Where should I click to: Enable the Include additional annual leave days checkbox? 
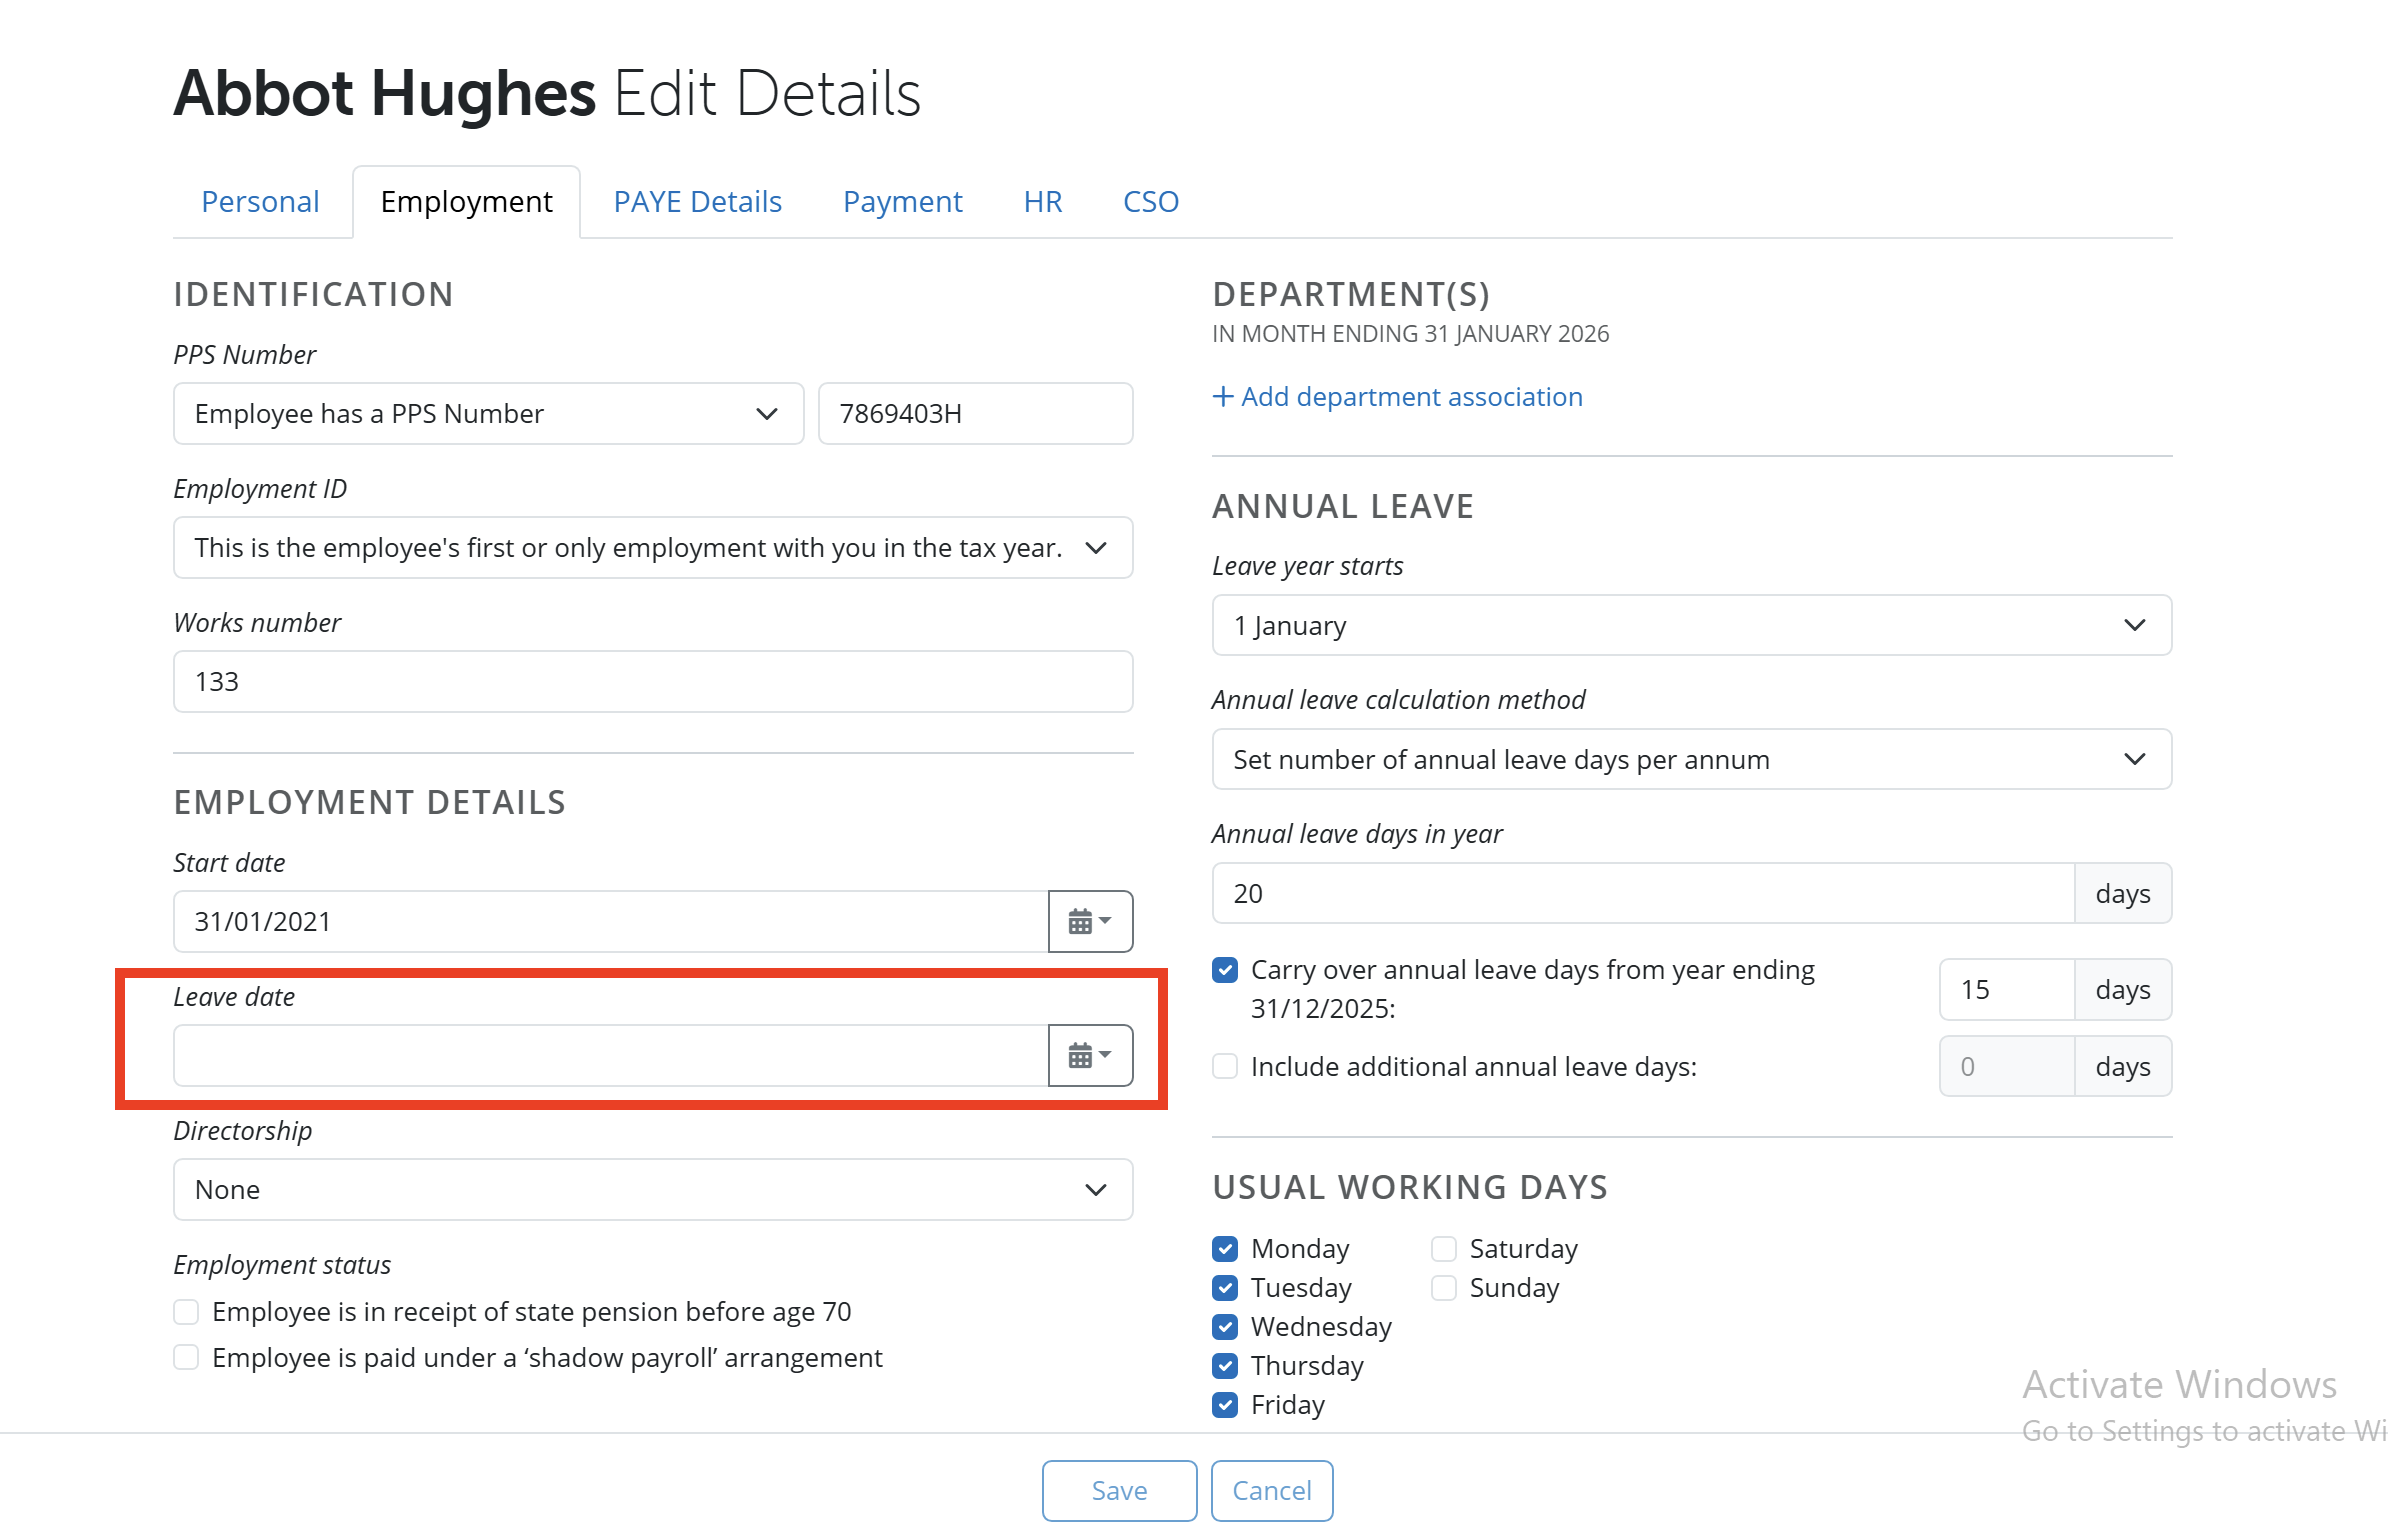pos(1224,1066)
